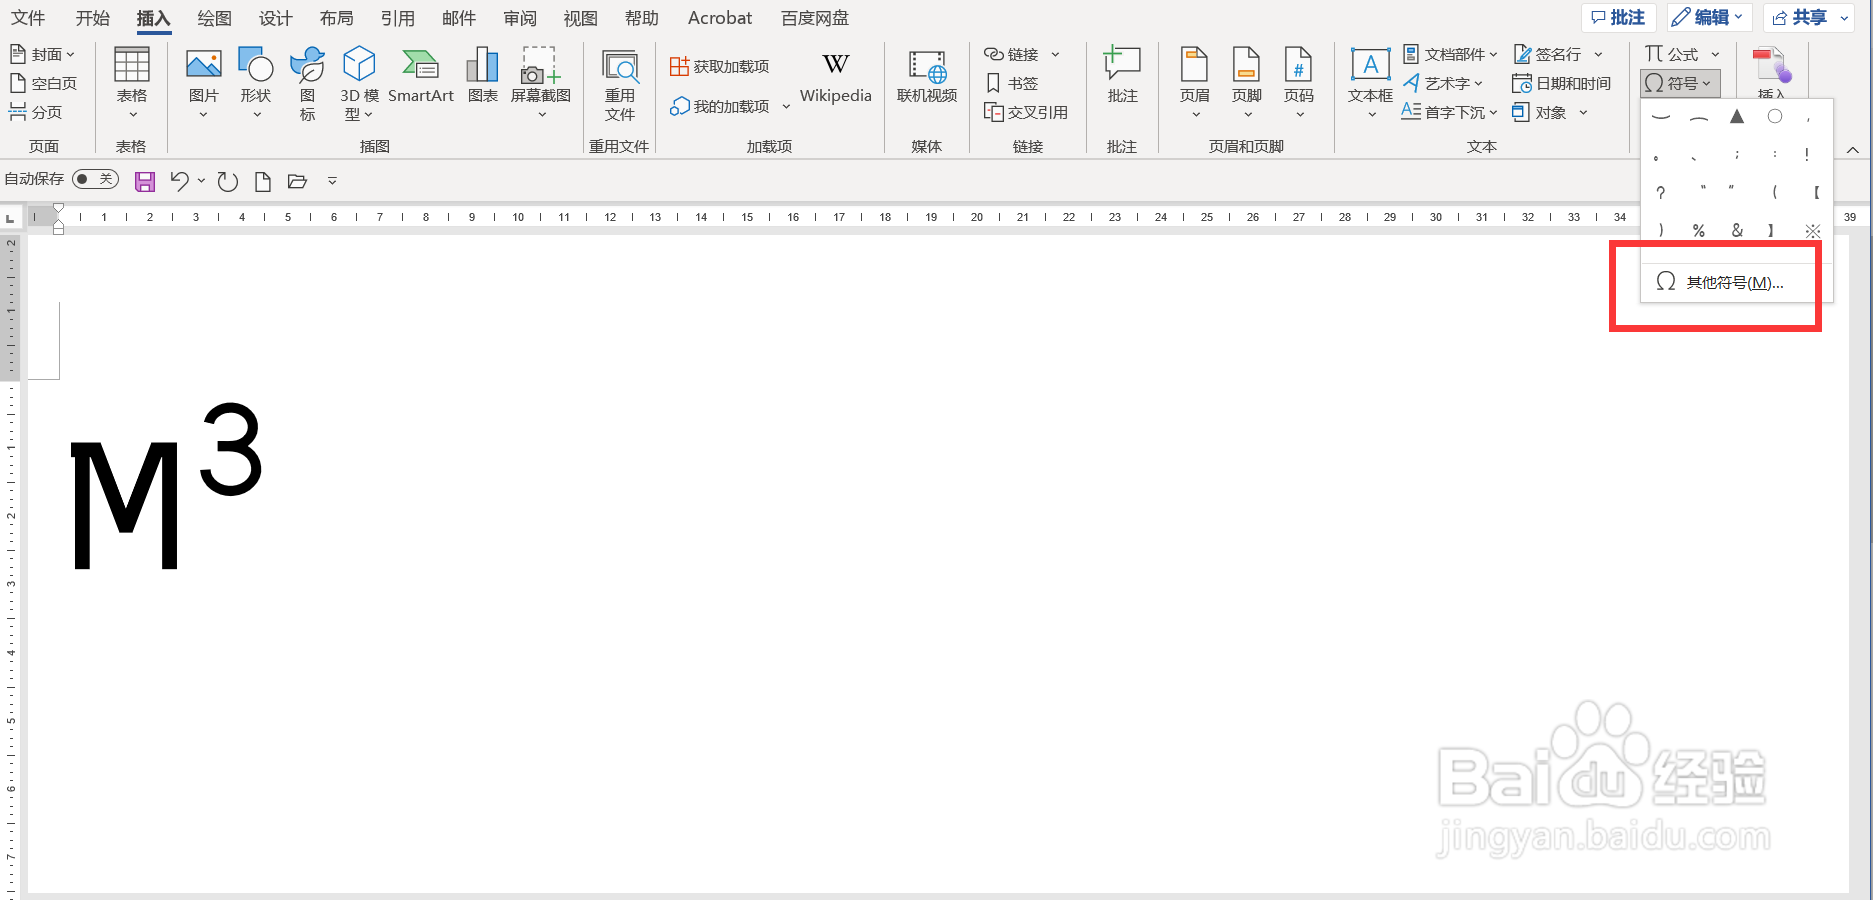Open the 审阅 review tab
Screen dimensions: 1873x900
519,18
